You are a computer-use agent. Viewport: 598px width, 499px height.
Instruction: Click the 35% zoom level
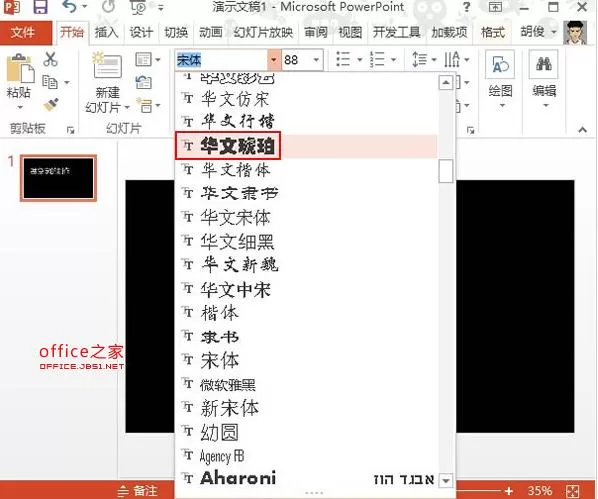click(x=540, y=491)
